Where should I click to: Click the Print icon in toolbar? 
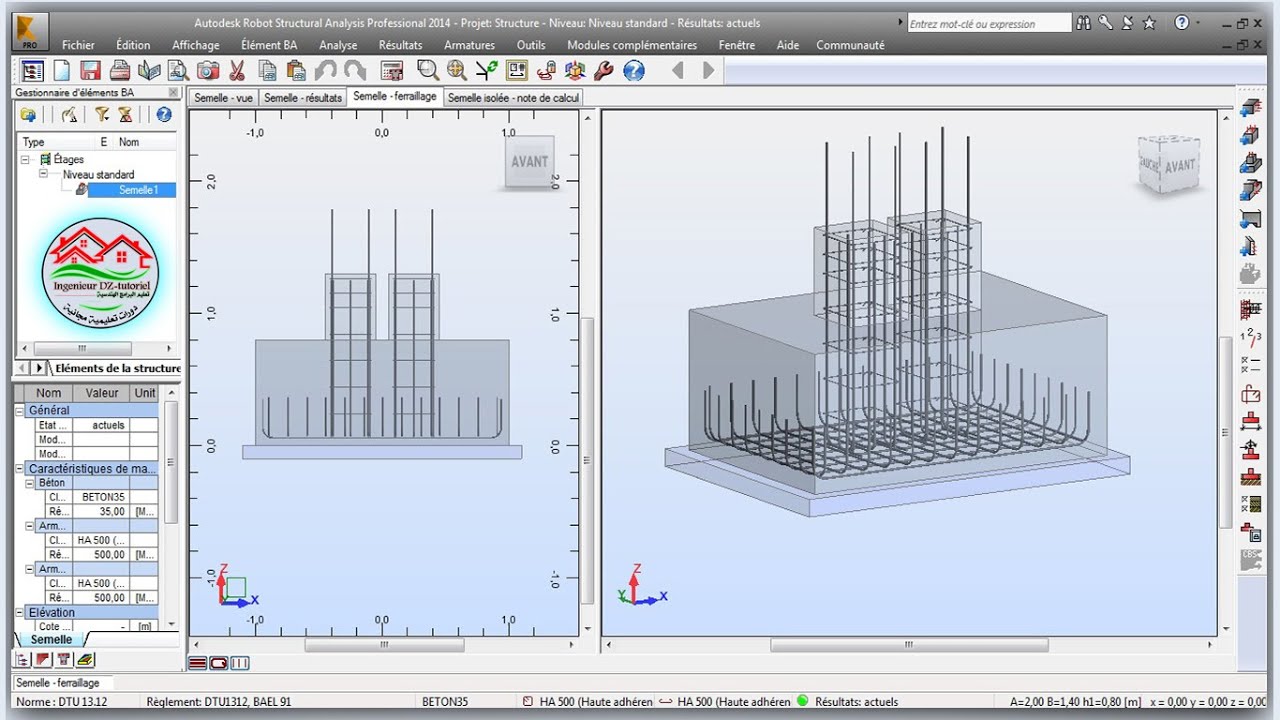point(120,70)
